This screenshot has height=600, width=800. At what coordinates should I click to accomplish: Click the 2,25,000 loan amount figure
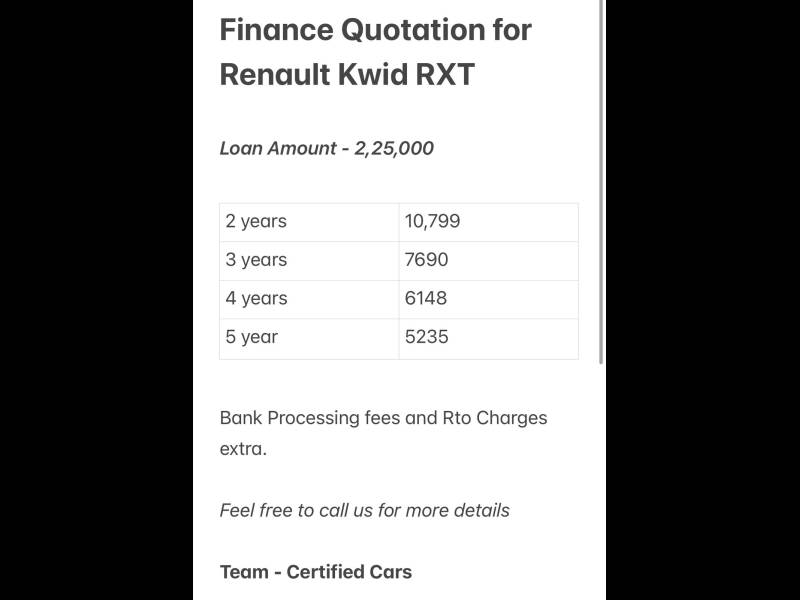pyautogui.click(x=394, y=148)
